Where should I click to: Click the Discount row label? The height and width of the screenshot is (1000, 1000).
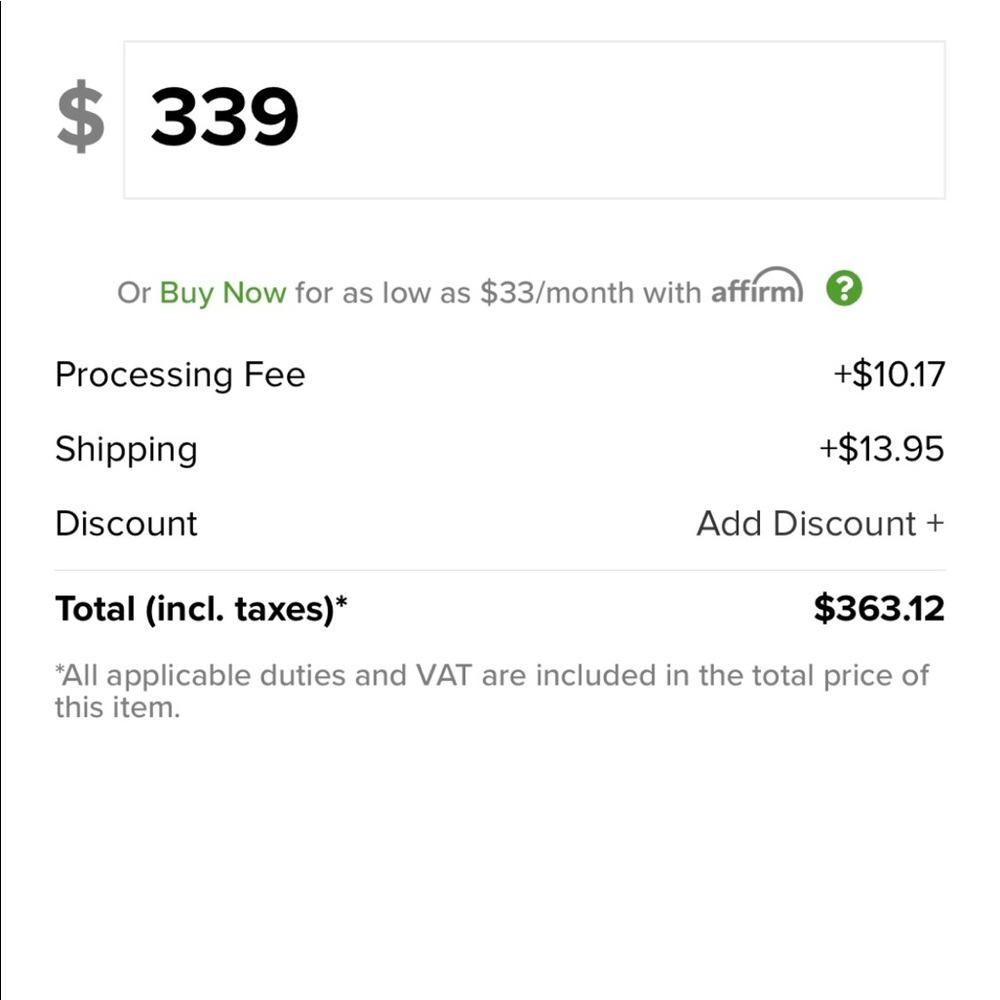point(127,524)
